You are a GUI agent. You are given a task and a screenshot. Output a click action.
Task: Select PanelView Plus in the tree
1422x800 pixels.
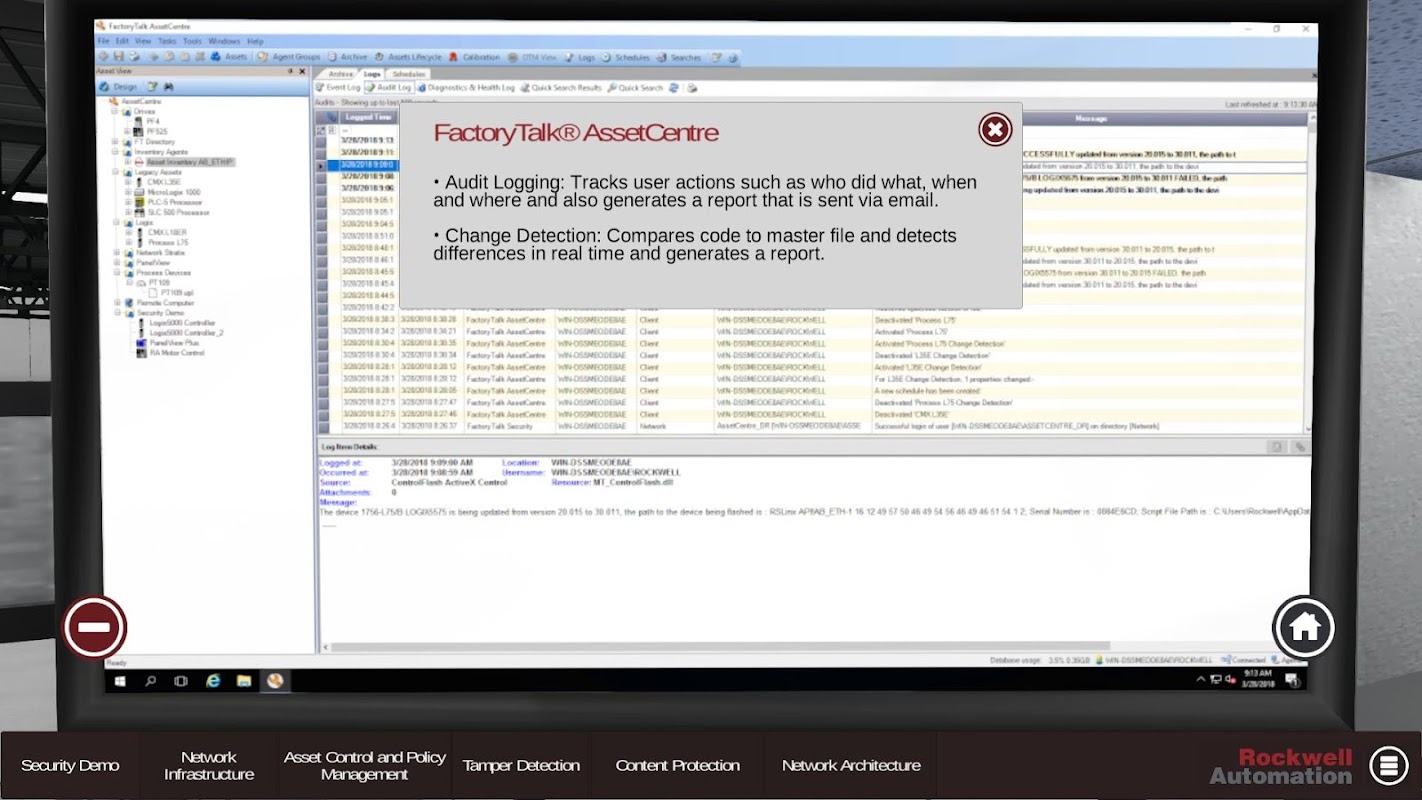point(174,343)
